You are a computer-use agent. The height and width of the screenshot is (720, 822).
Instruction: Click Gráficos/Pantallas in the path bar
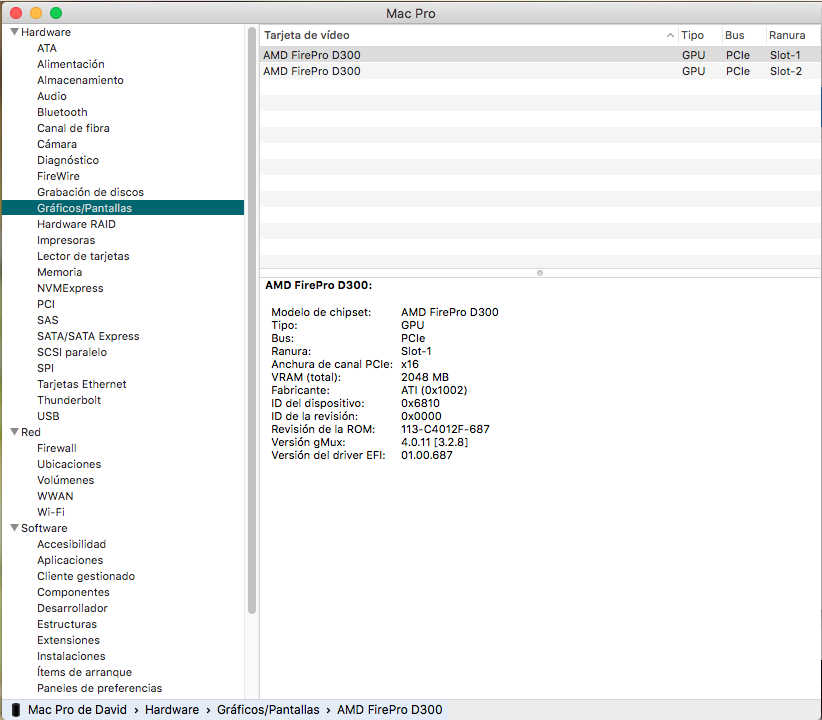(x=267, y=710)
